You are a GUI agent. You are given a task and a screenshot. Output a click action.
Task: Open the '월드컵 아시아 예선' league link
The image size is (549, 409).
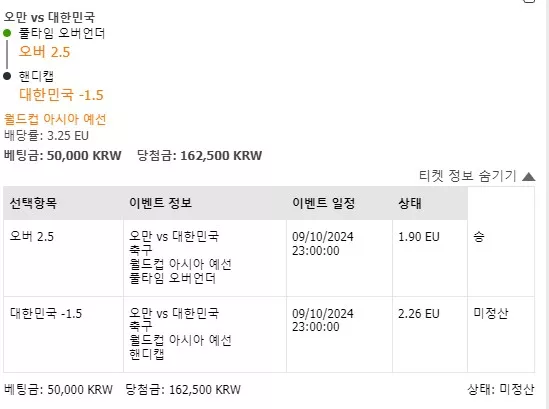55,119
